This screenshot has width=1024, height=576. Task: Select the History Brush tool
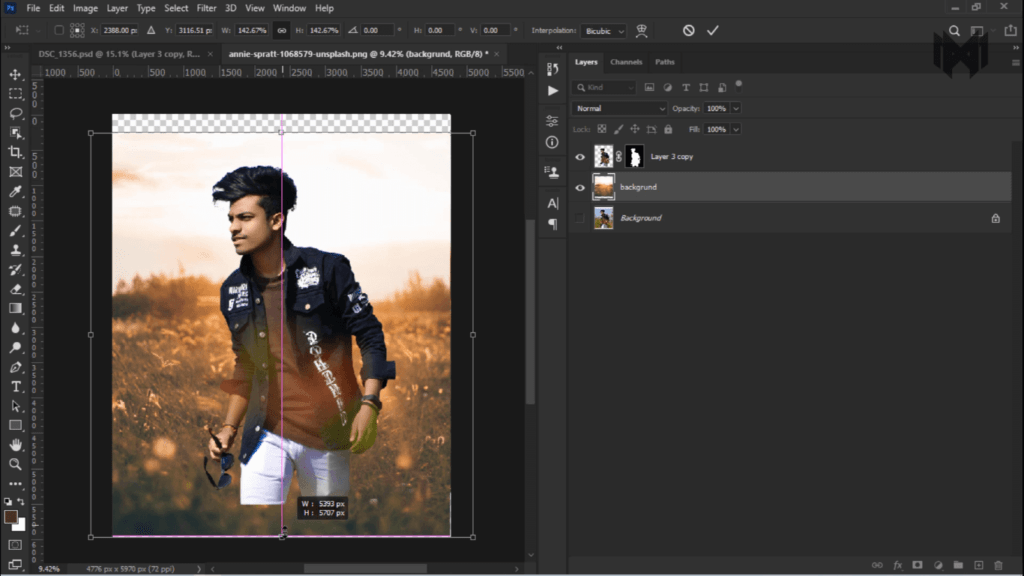[x=16, y=270]
